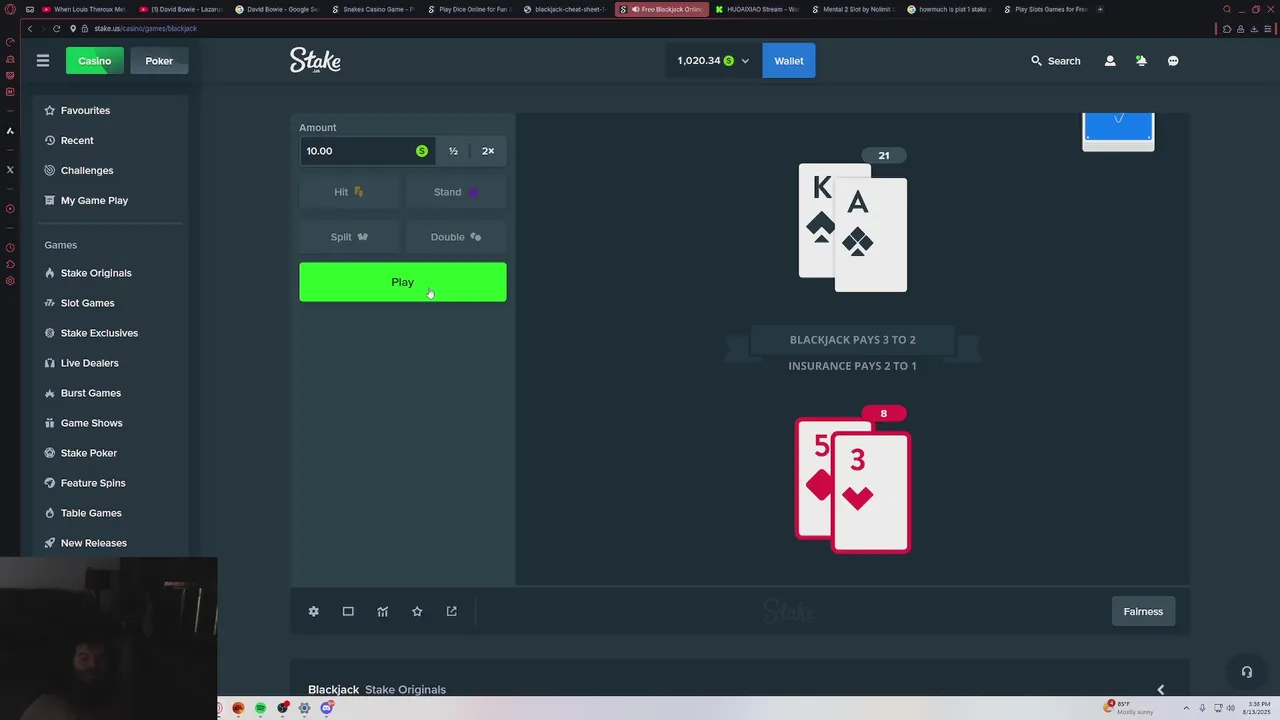Open browser sidebar history clock icon
Screen dimensions: 1280x720
10,247
